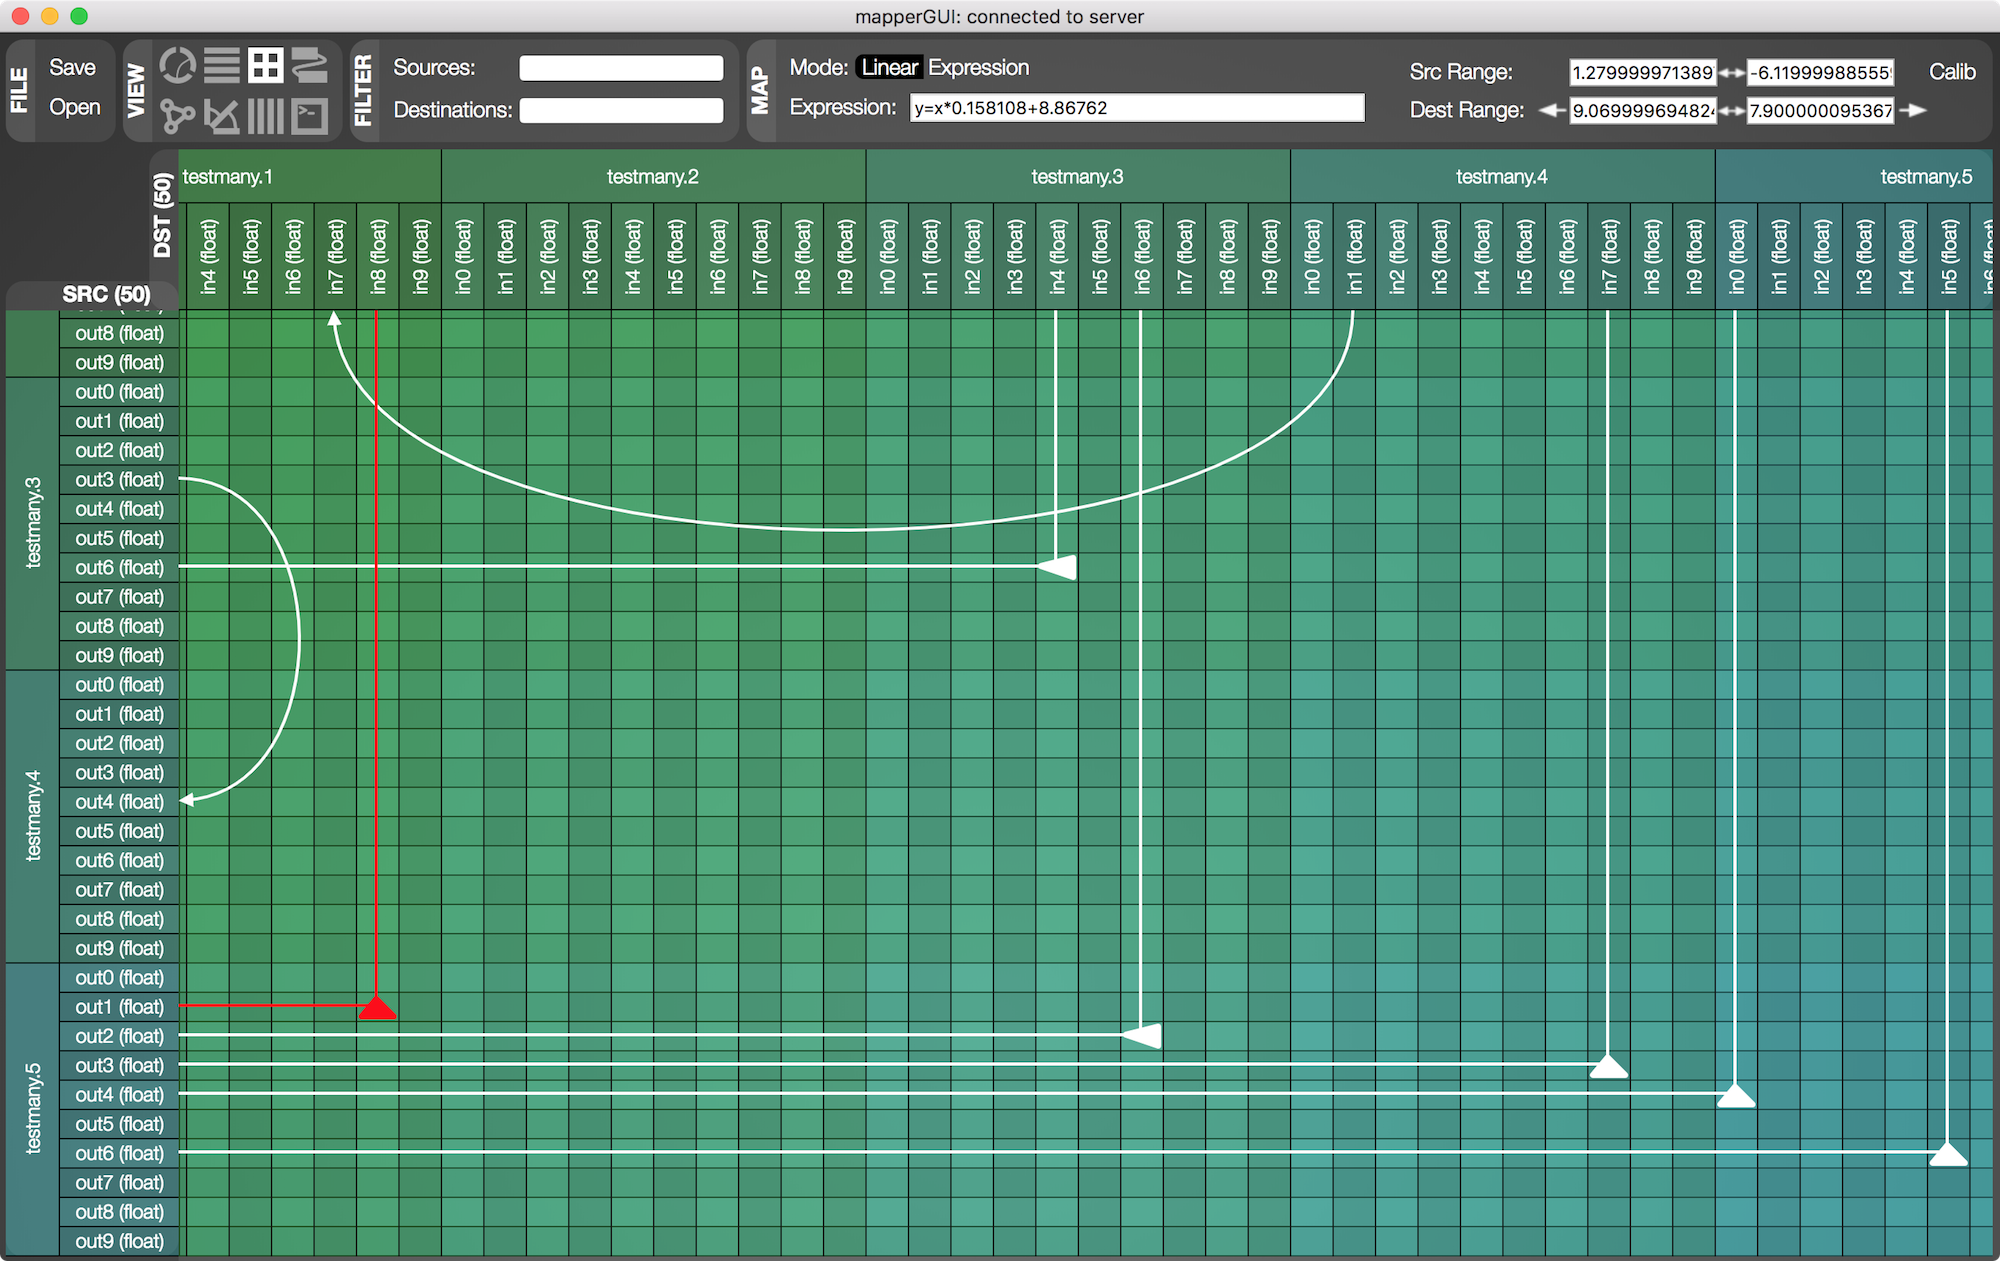
Task: Select the parallel columns view icon
Action: point(266,116)
